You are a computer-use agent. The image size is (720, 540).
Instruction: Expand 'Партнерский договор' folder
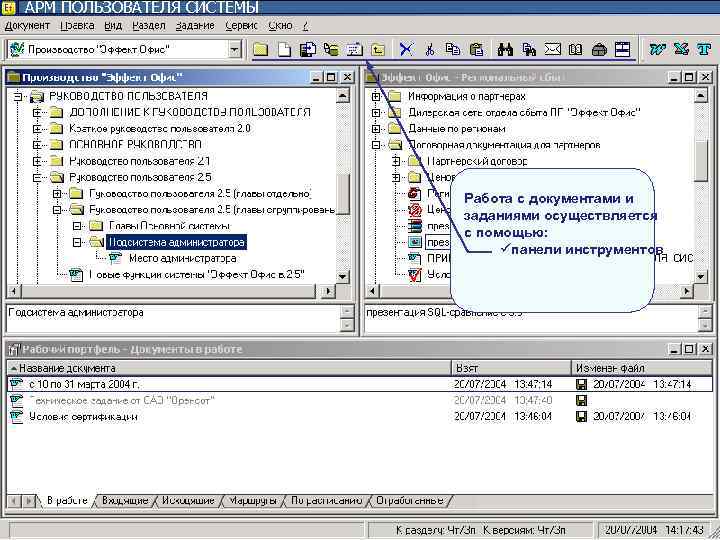click(x=396, y=161)
